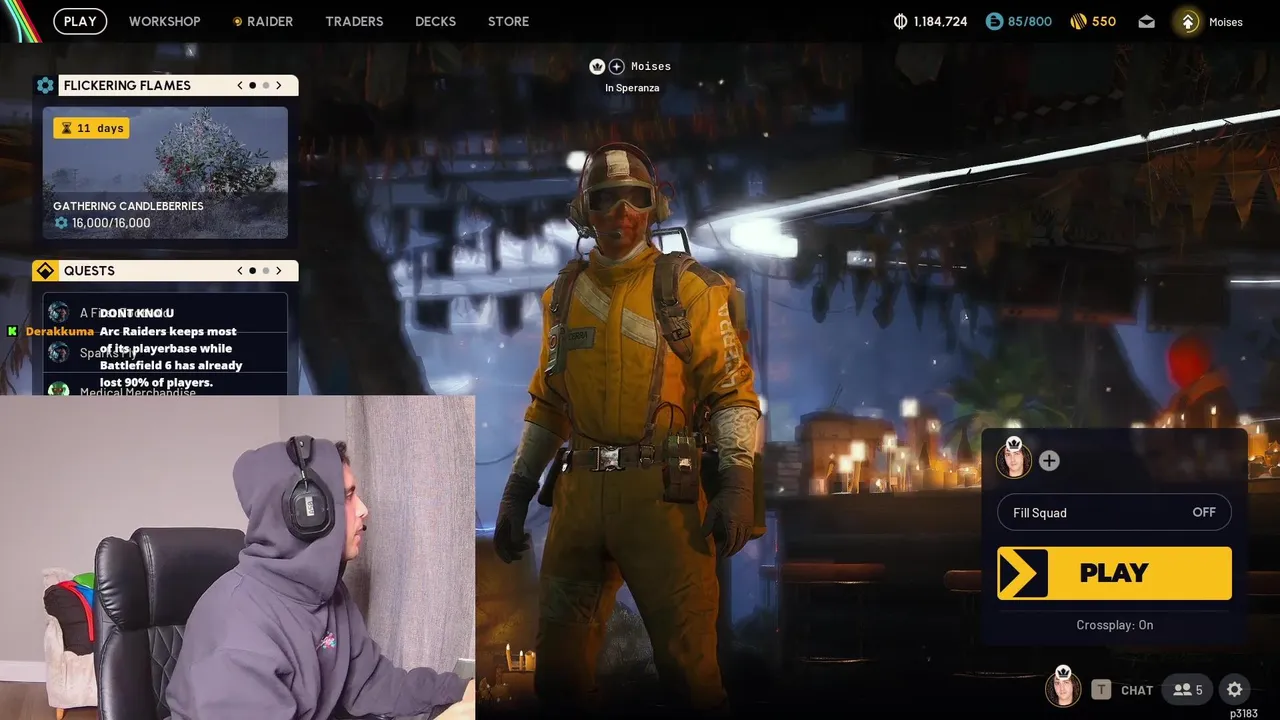Open the STORE tab
The image size is (1280, 720).
point(508,21)
